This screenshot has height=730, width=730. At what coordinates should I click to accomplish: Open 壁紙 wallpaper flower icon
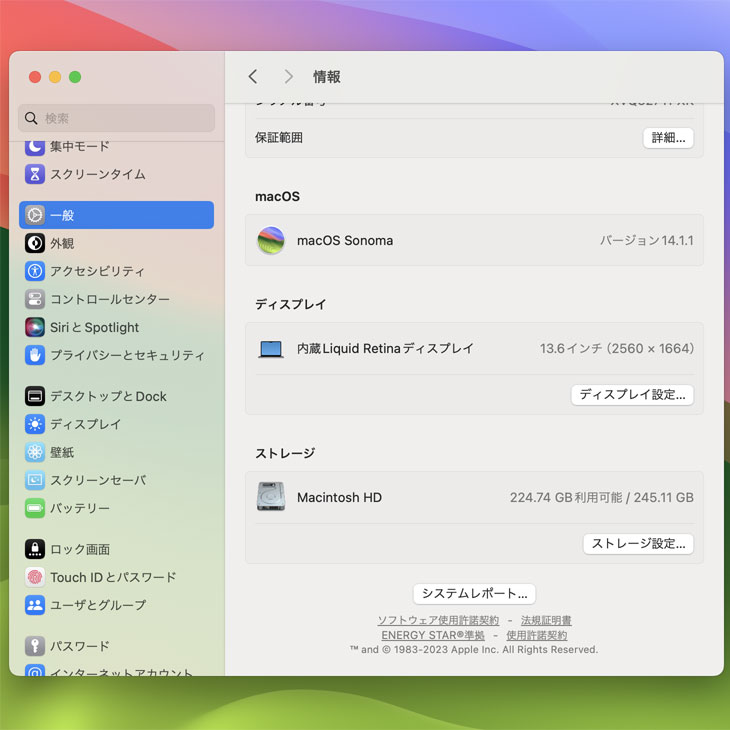tap(35, 452)
